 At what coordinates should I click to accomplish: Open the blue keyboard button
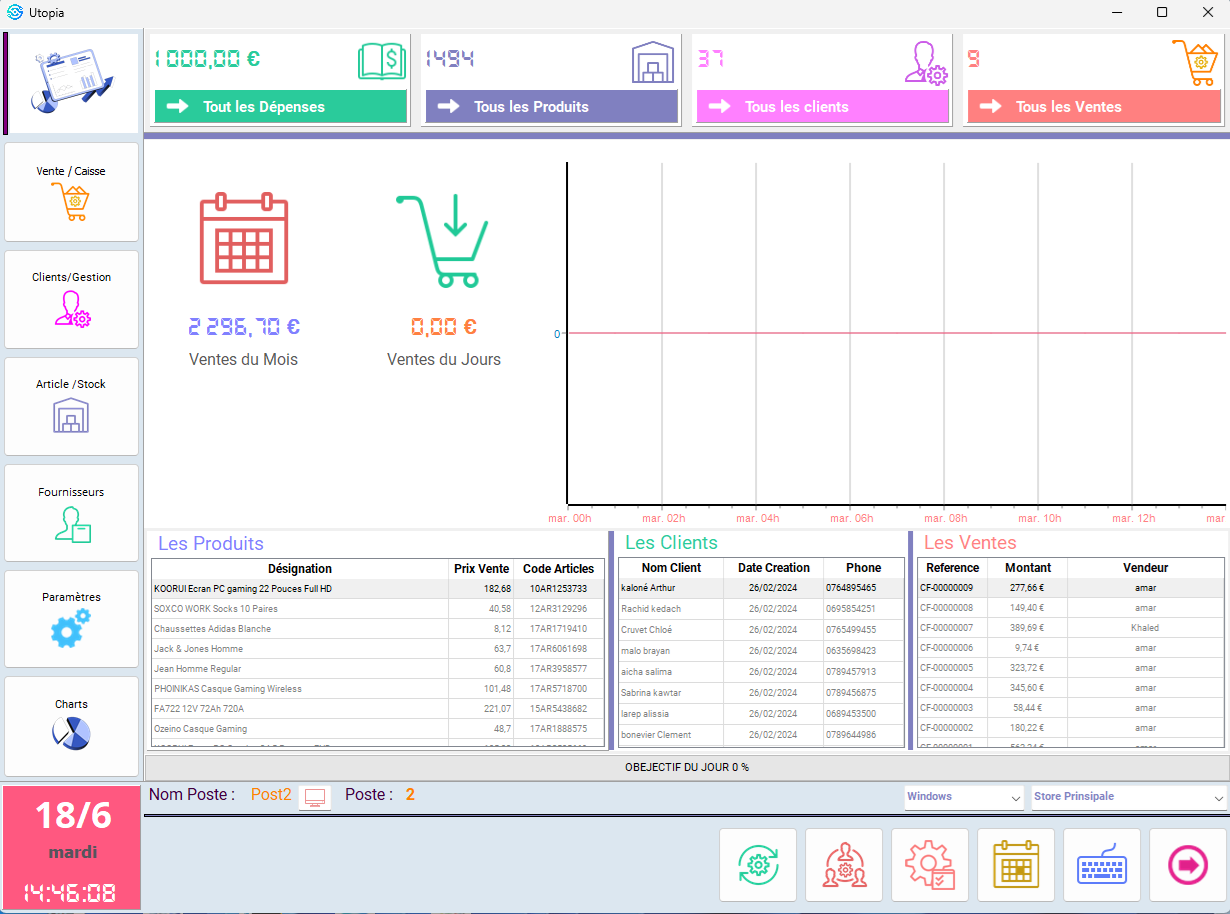[x=1102, y=865]
